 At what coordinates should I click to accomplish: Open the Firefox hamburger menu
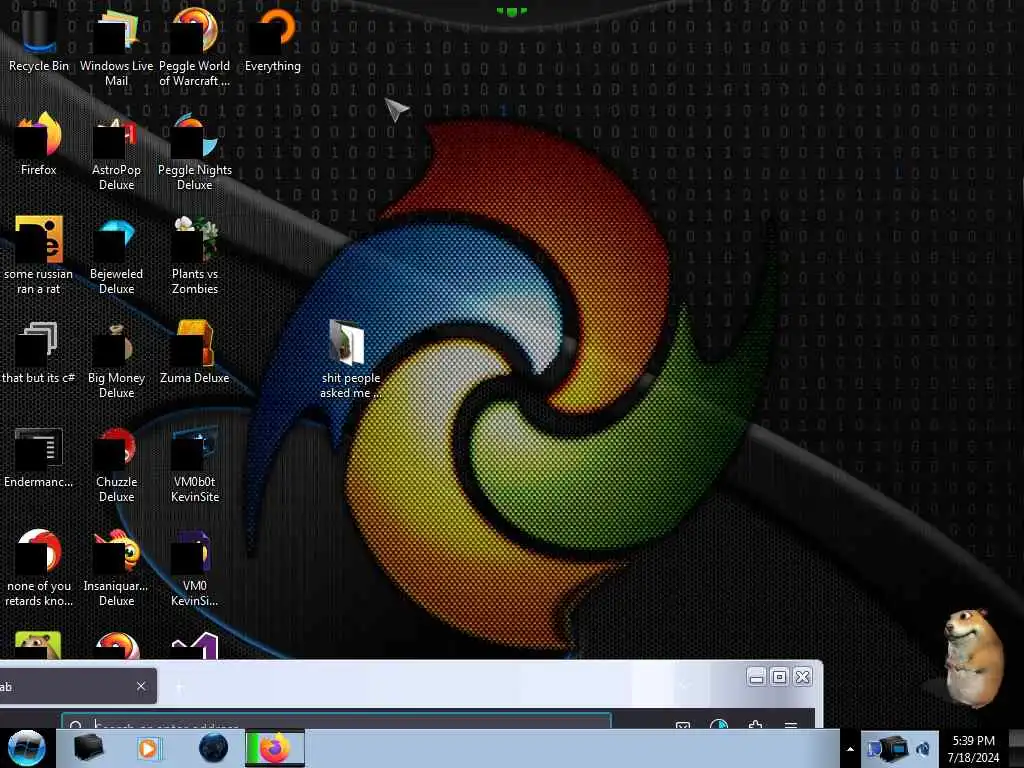coord(790,724)
